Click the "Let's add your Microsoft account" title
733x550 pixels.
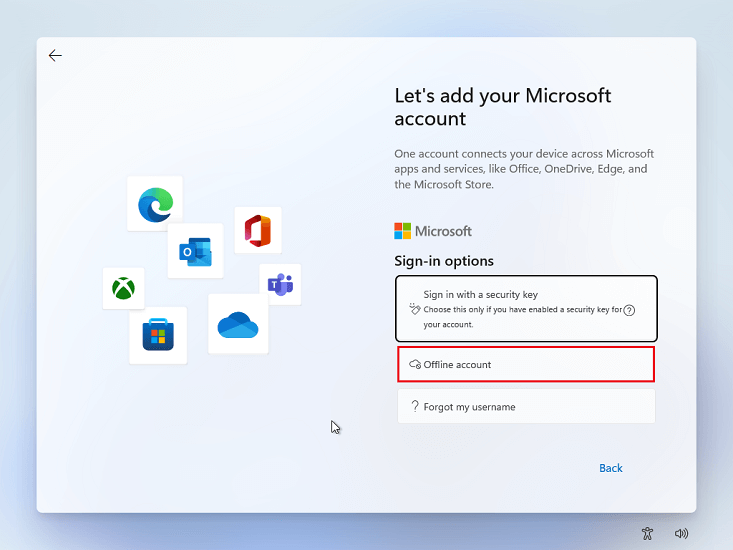click(x=502, y=107)
